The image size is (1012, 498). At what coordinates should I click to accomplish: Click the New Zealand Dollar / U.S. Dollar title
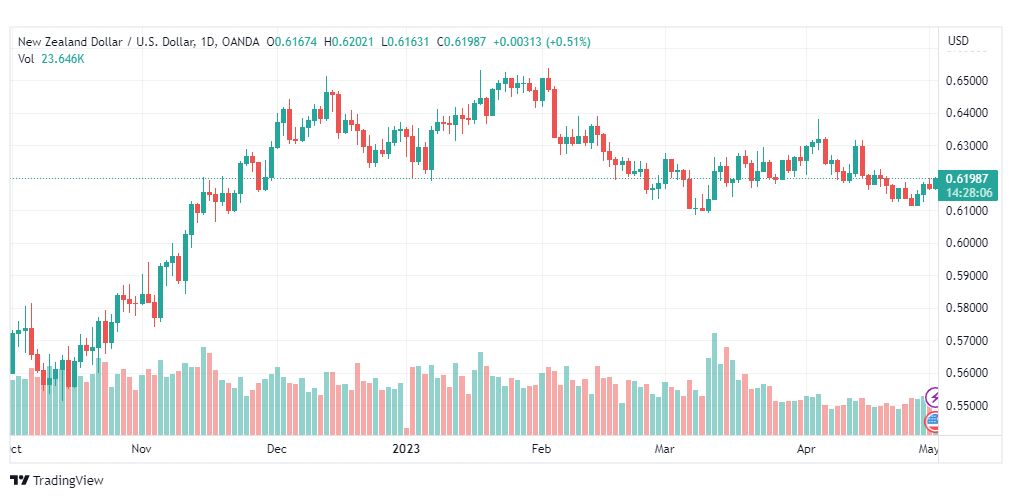point(106,42)
